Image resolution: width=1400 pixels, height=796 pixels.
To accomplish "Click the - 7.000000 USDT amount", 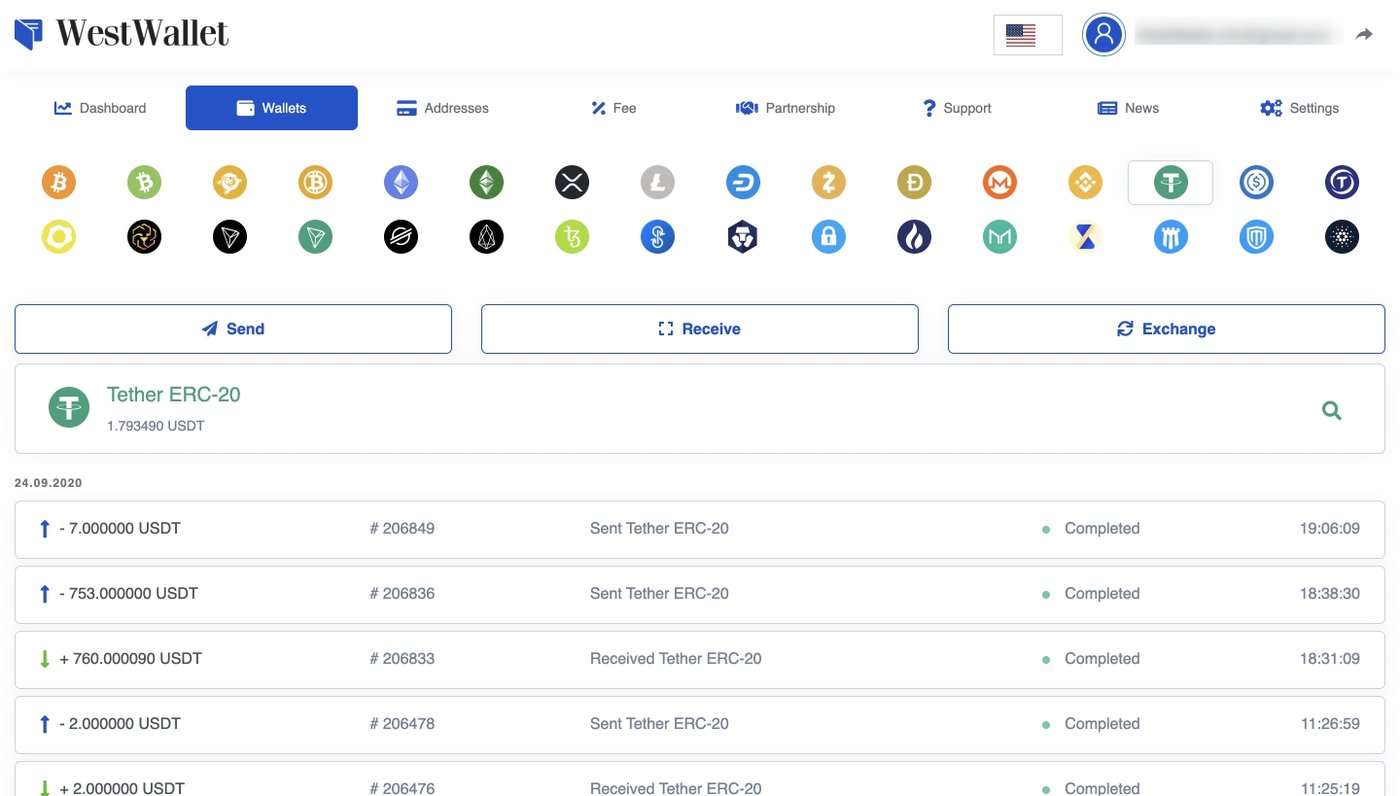I will tap(120, 529).
